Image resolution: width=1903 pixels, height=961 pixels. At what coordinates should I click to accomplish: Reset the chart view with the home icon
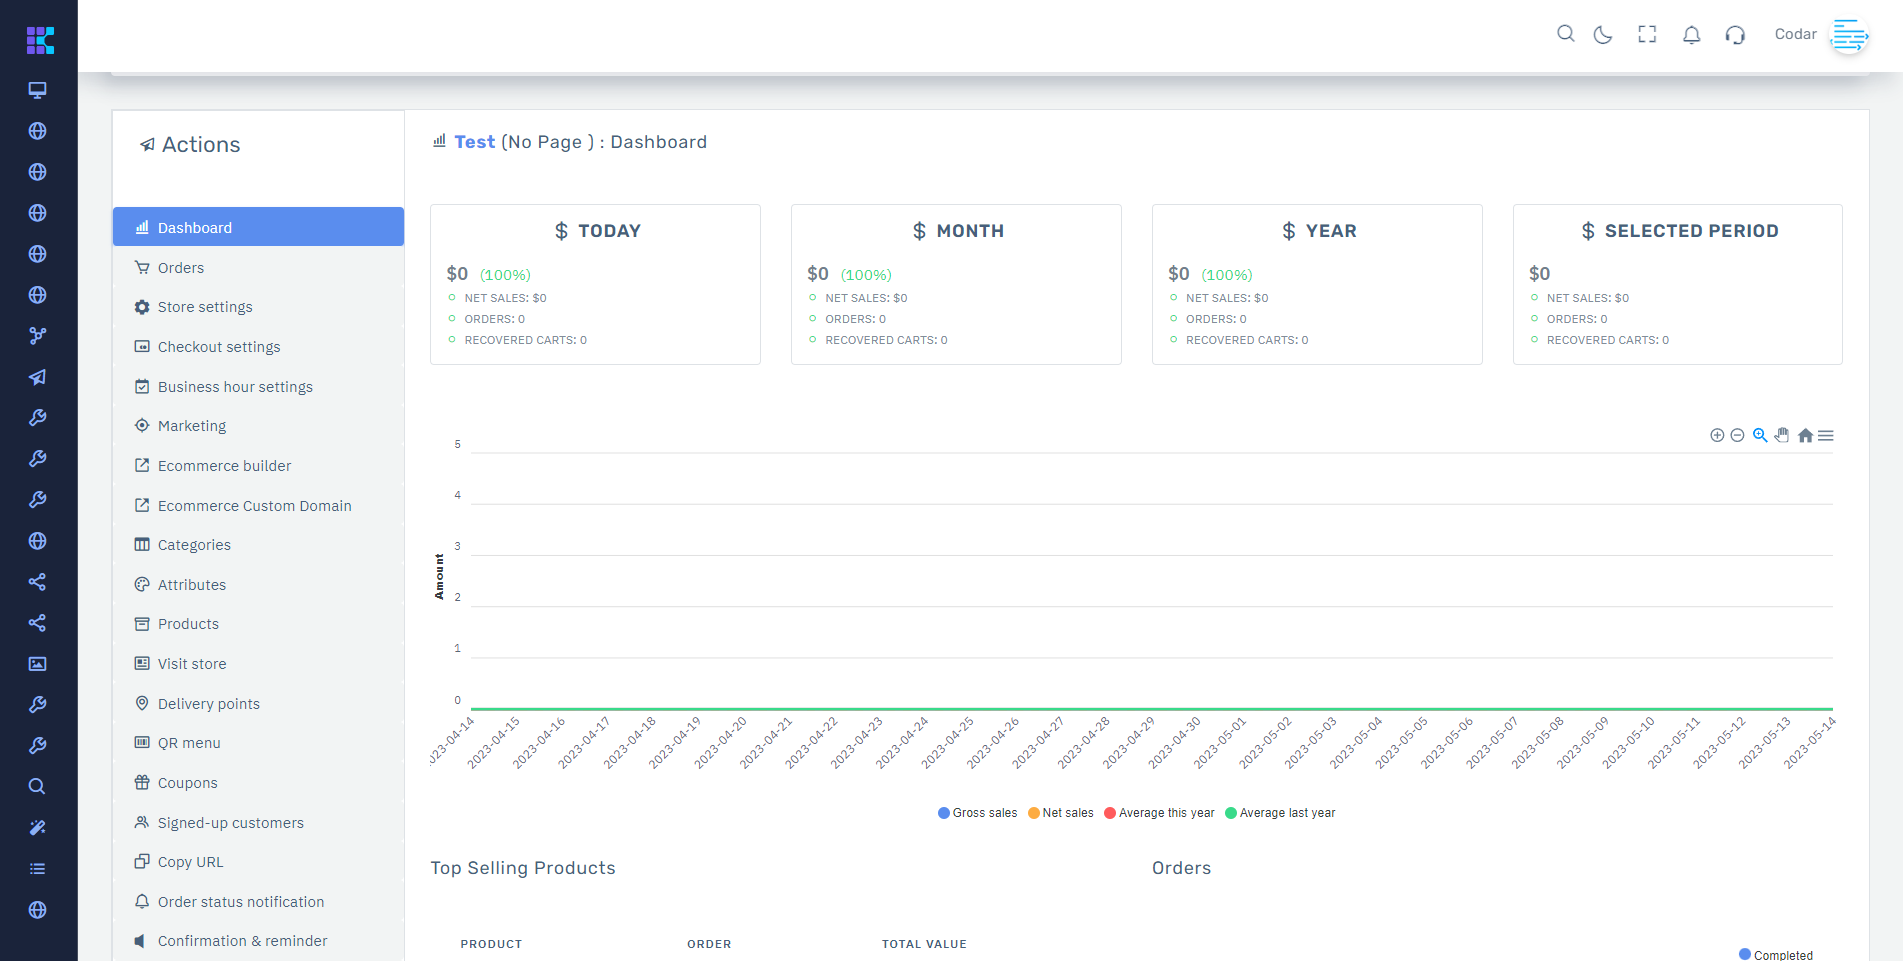click(1806, 435)
